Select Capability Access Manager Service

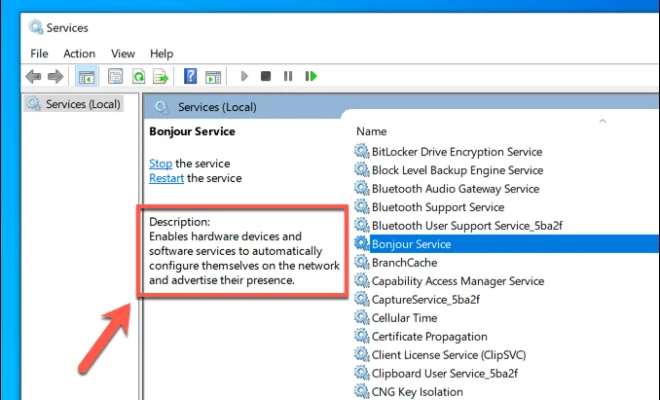[x=458, y=281]
